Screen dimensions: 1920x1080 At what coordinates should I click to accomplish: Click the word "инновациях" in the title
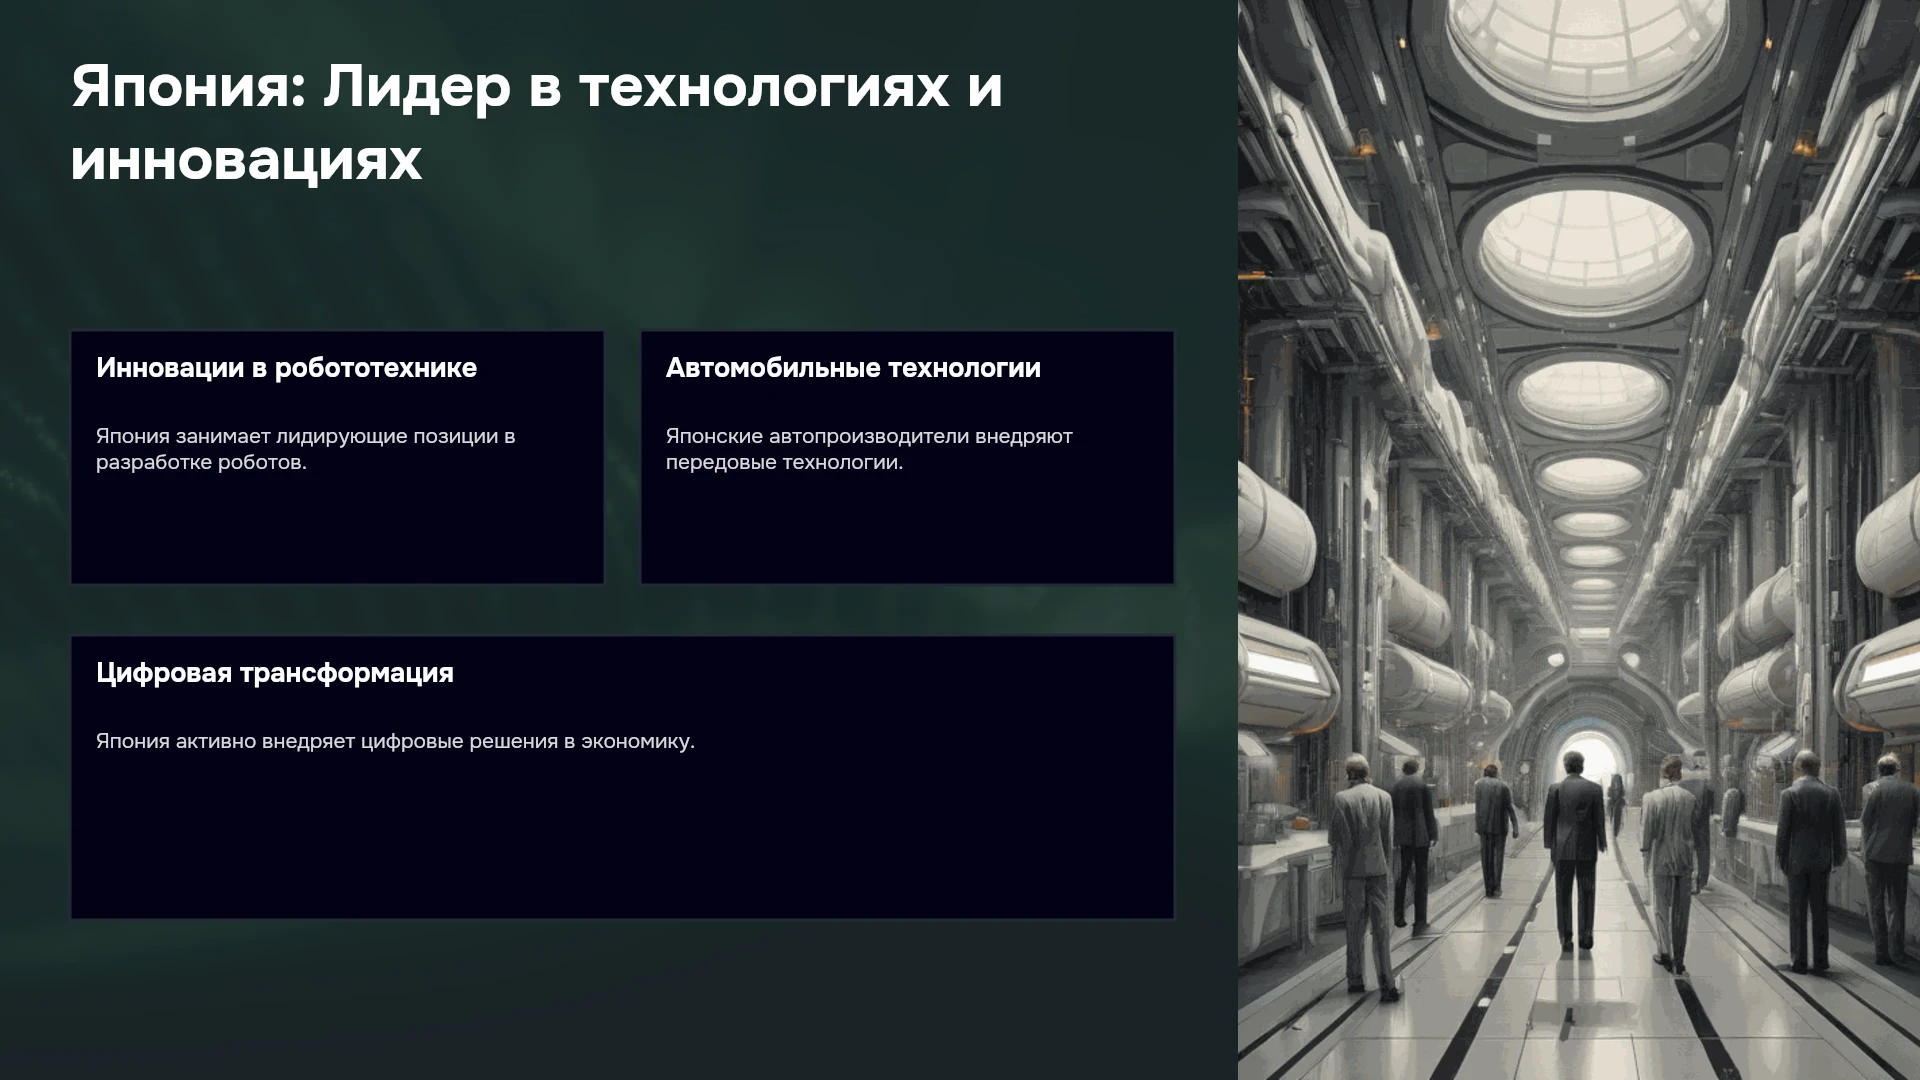click(x=246, y=160)
